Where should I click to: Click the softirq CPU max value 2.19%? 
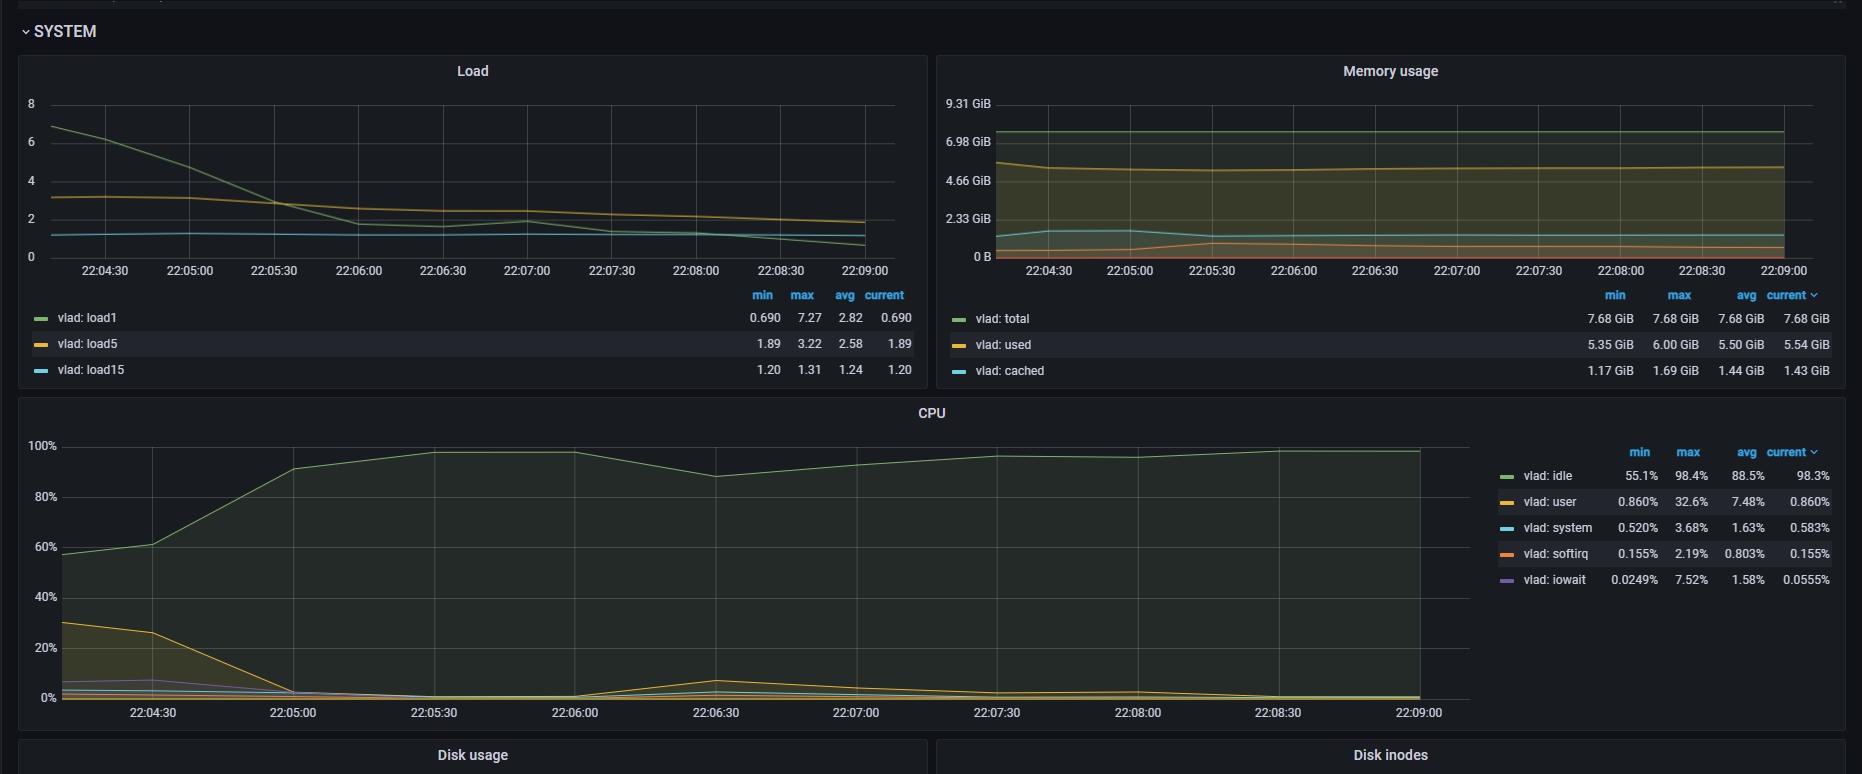tap(1692, 554)
